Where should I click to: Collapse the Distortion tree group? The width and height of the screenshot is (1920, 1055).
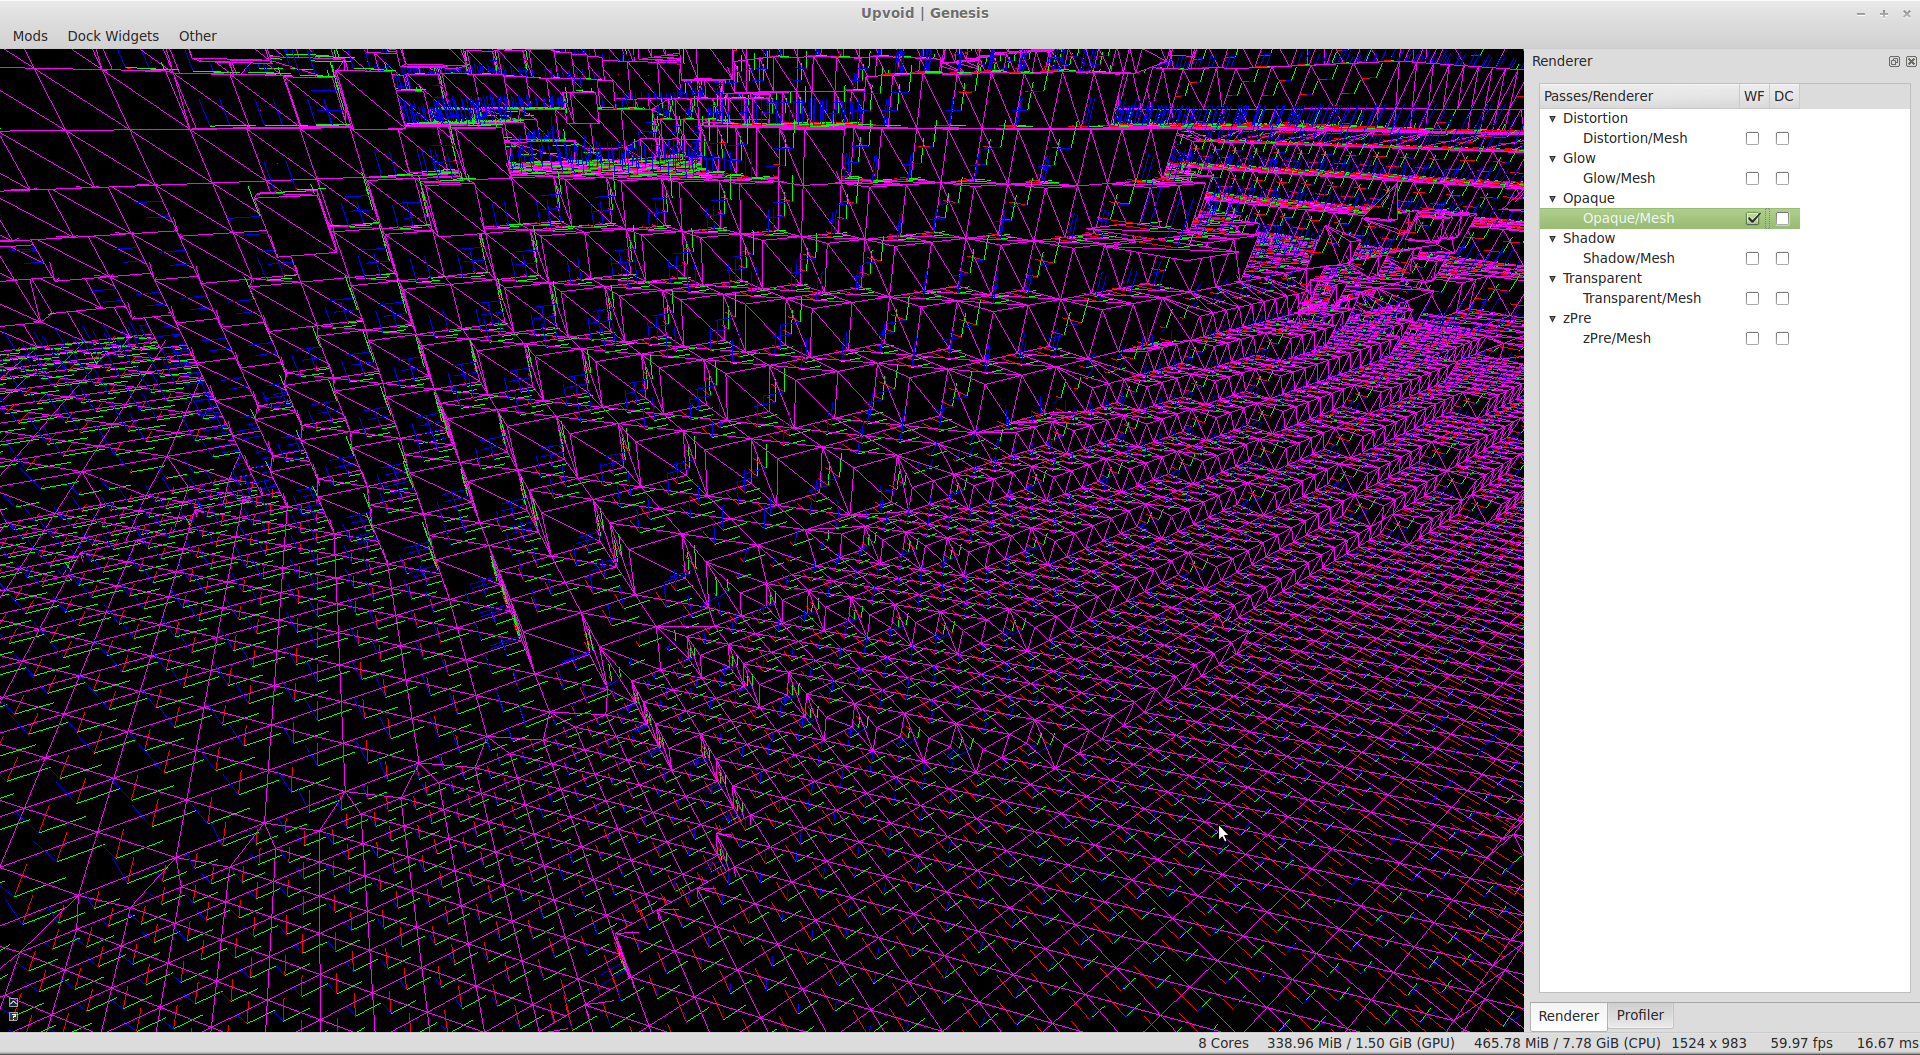pos(1553,118)
